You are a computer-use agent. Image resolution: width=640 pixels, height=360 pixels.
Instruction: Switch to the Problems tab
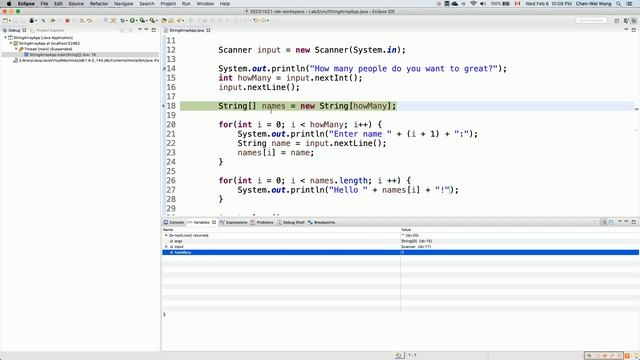[x=262, y=222]
